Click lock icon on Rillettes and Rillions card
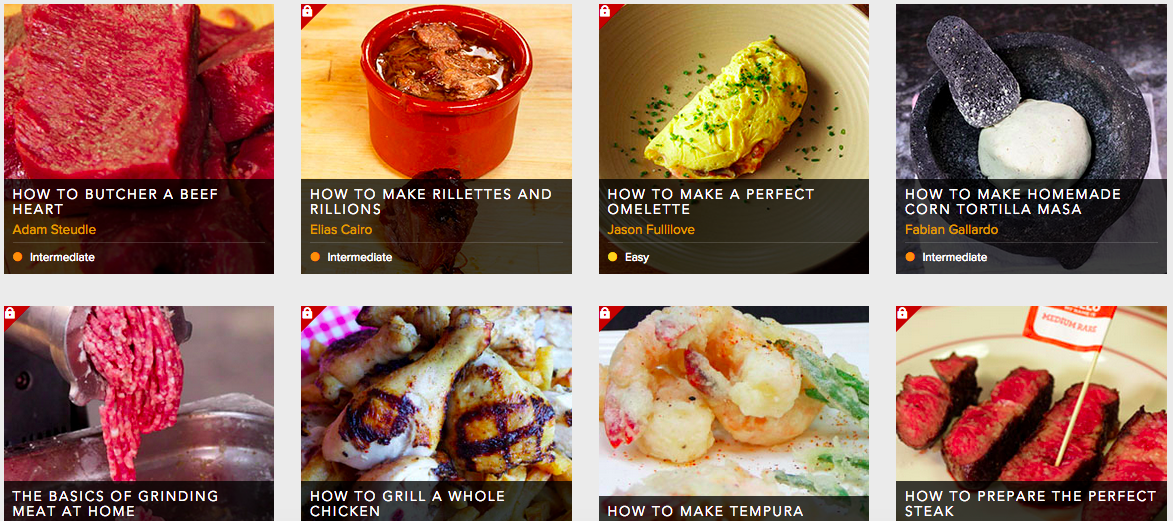This screenshot has width=1173, height=521. [x=307, y=10]
